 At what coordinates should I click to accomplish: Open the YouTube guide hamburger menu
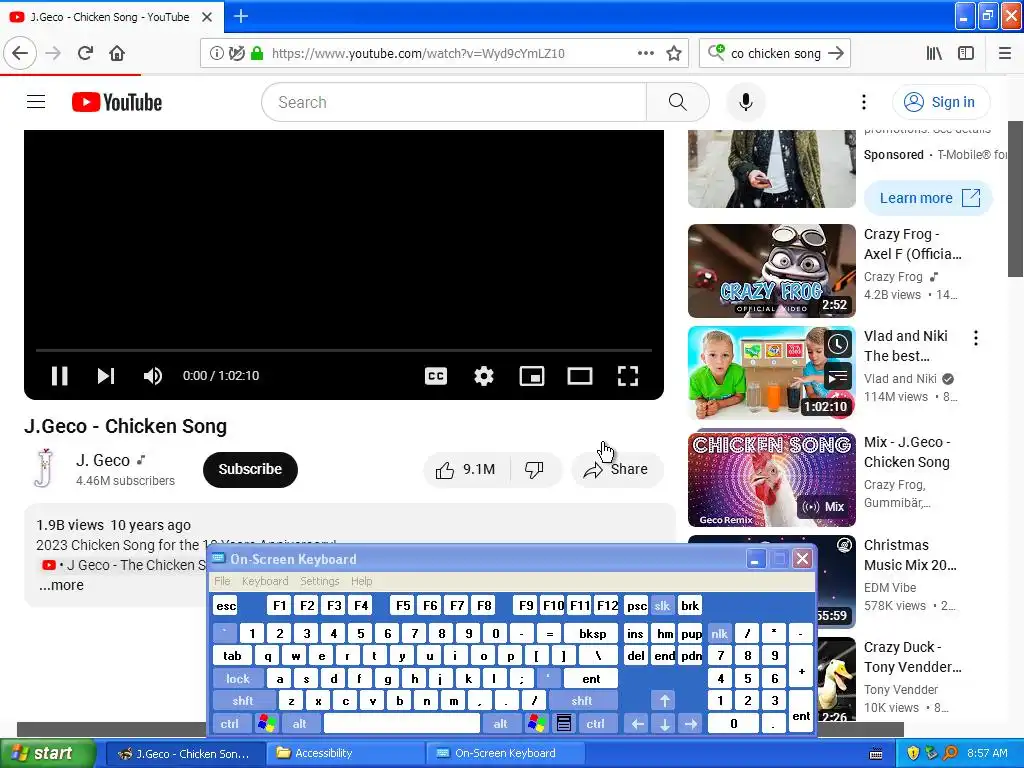pyautogui.click(x=36, y=102)
